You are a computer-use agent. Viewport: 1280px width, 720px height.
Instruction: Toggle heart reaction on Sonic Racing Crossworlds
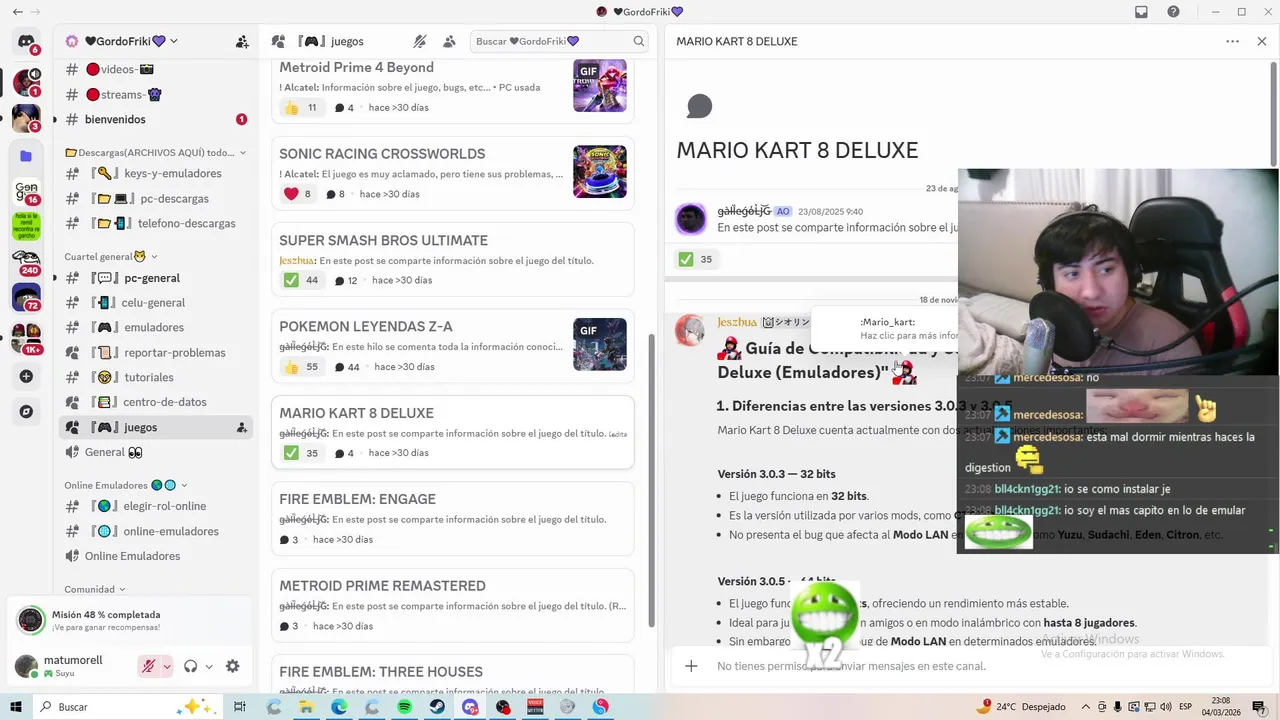[x=299, y=194]
